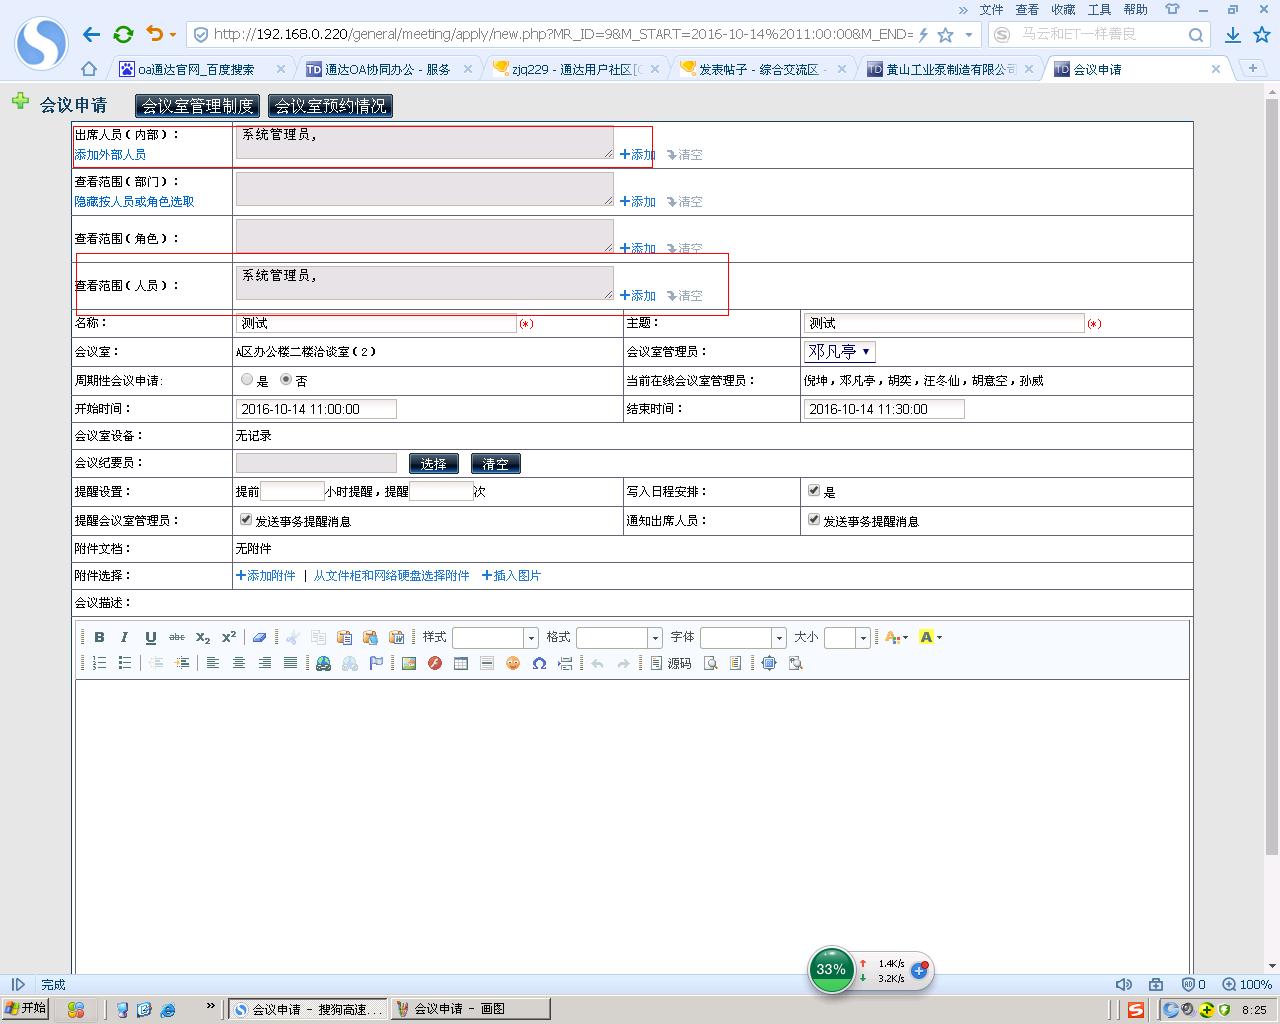Insert a table using the editor toolbar
The width and height of the screenshot is (1280, 1024).
pyautogui.click(x=461, y=663)
